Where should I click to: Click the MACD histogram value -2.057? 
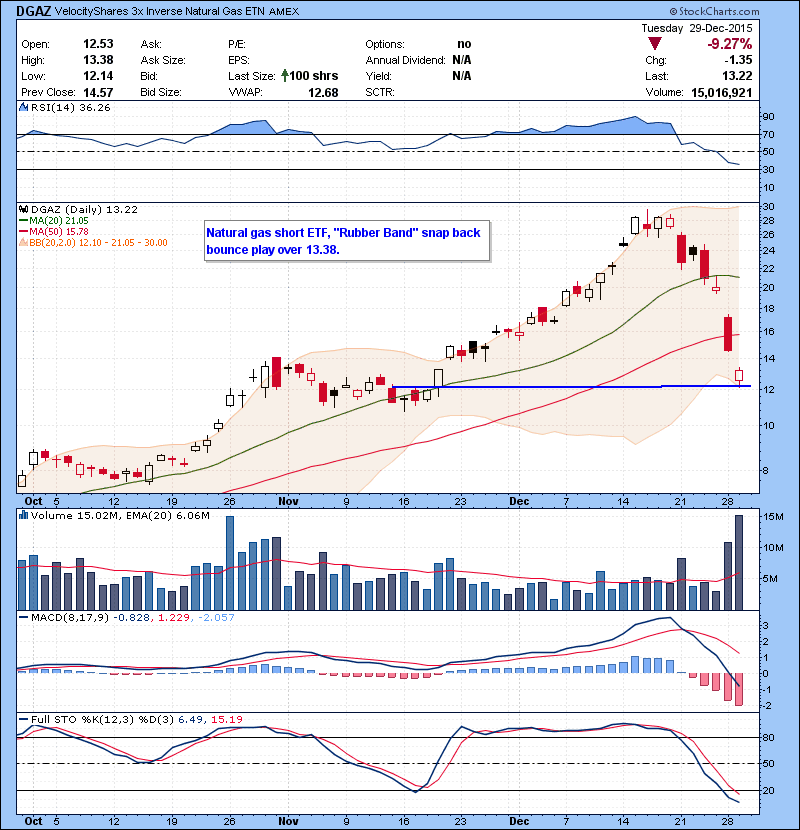point(216,618)
